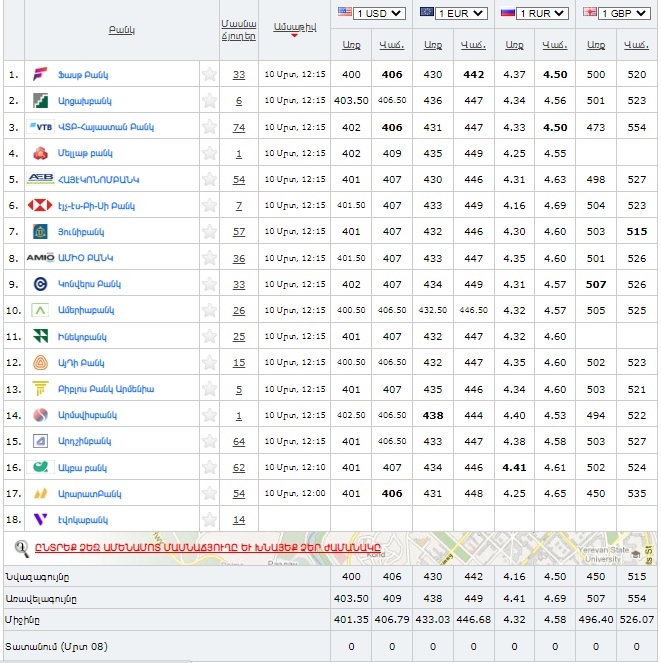Toggle favorite star for Ամերիաբանկ row

(209, 310)
